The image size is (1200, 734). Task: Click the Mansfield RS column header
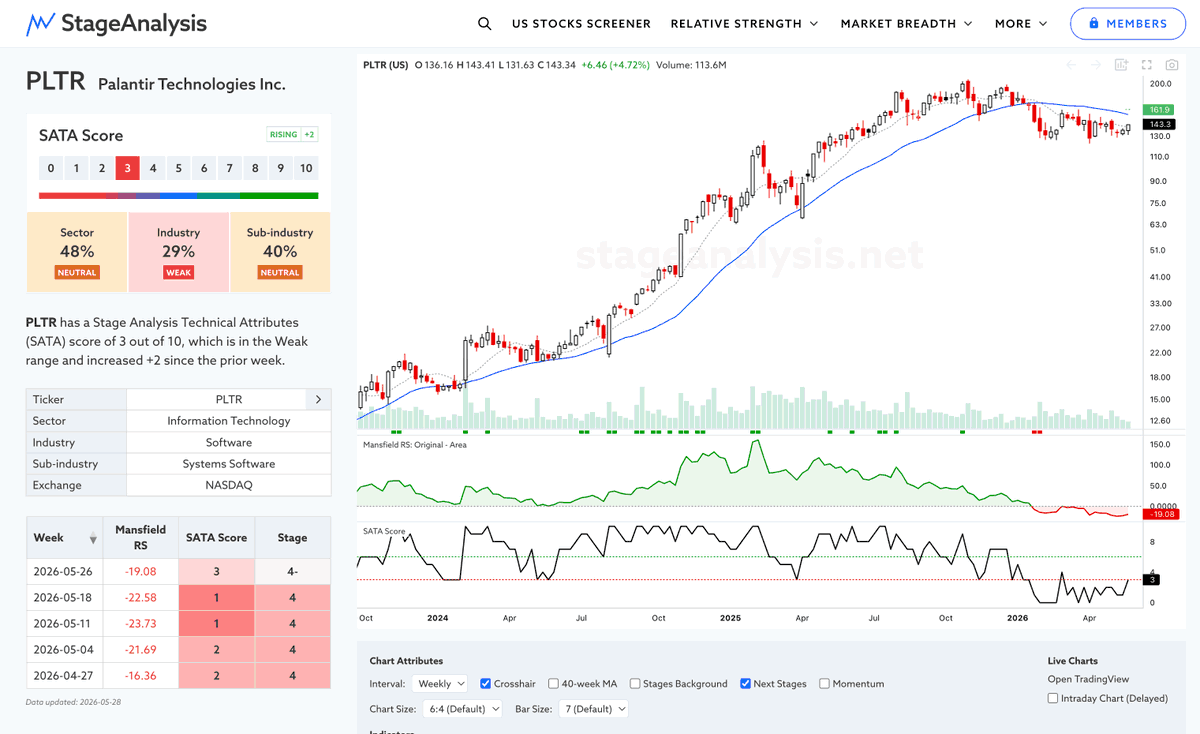click(x=141, y=538)
